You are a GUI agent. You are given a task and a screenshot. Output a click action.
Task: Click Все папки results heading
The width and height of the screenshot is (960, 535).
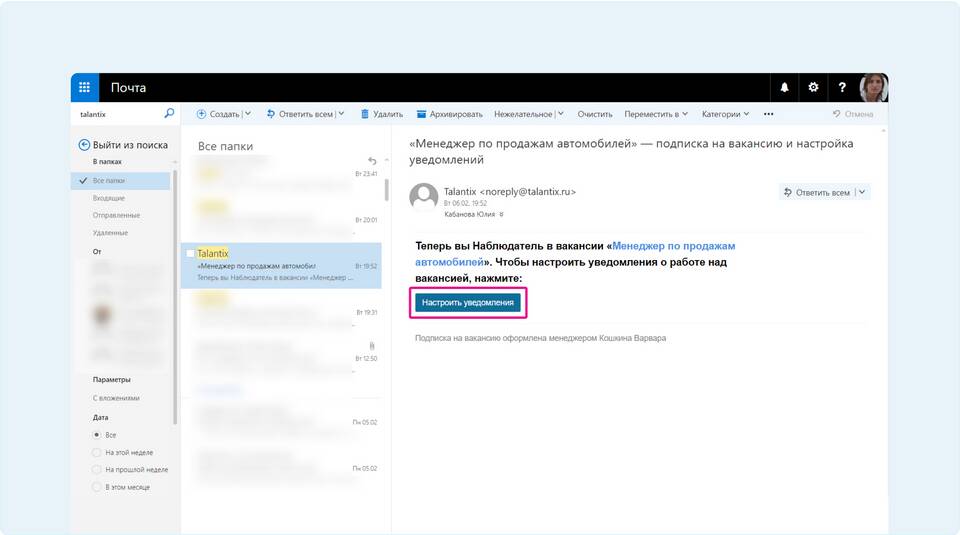(x=225, y=146)
